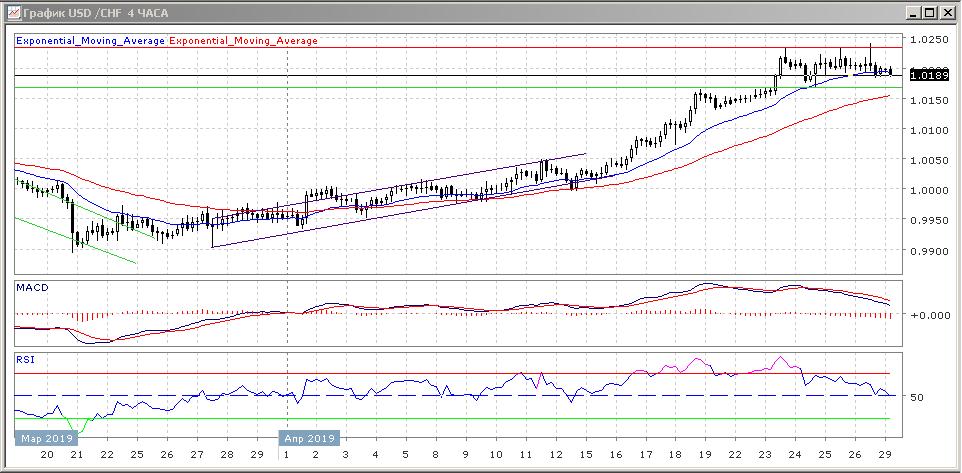
Task: Click the RSI indicator label
Action: [24, 358]
